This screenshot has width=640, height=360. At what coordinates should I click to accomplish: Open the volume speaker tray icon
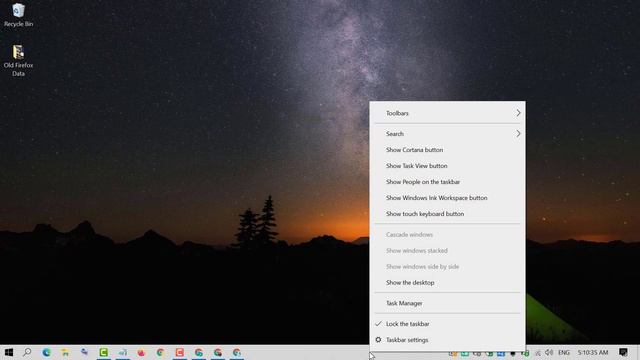pyautogui.click(x=549, y=352)
